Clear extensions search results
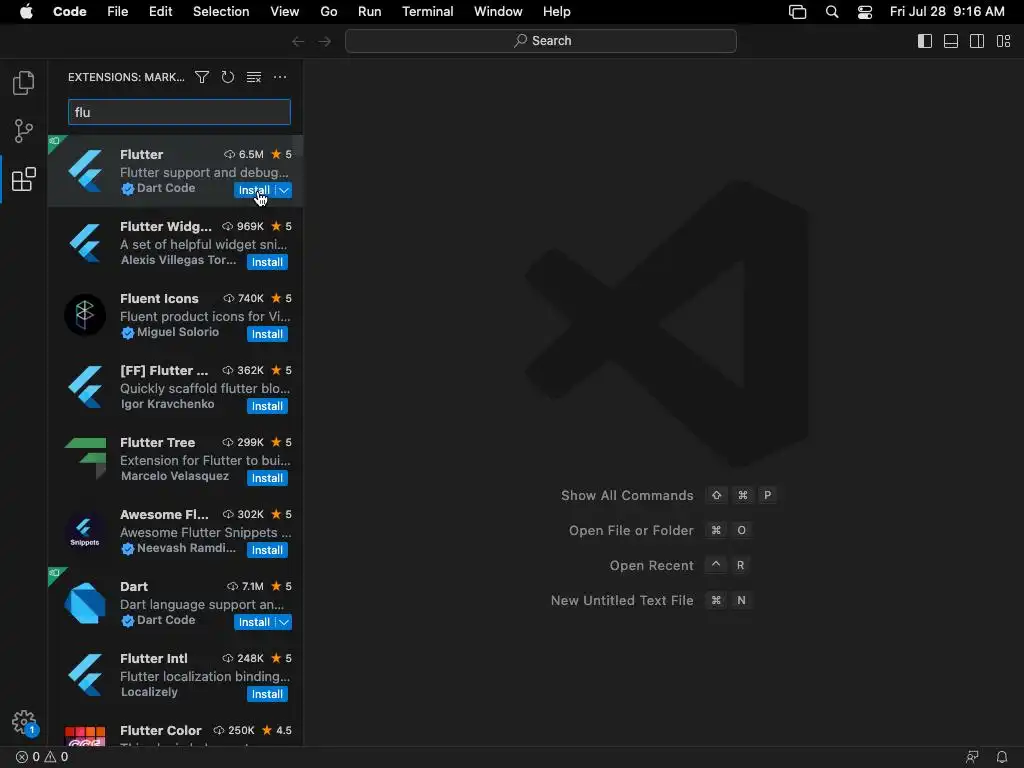The width and height of the screenshot is (1024, 768). [253, 77]
